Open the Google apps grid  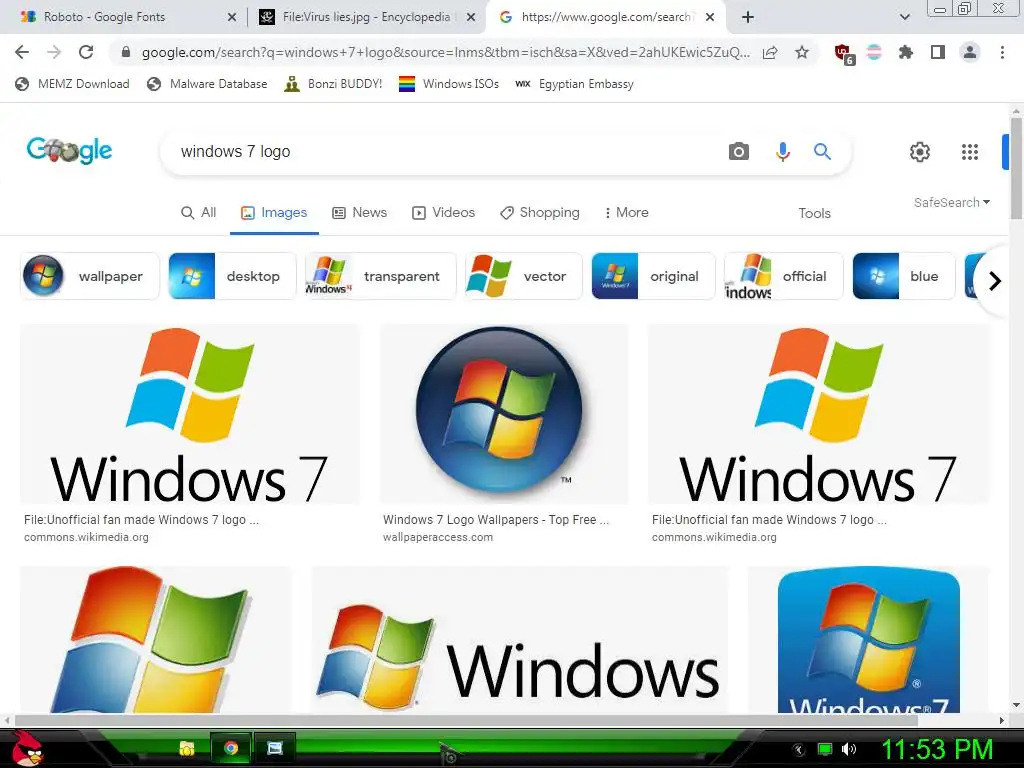pyautogui.click(x=970, y=152)
